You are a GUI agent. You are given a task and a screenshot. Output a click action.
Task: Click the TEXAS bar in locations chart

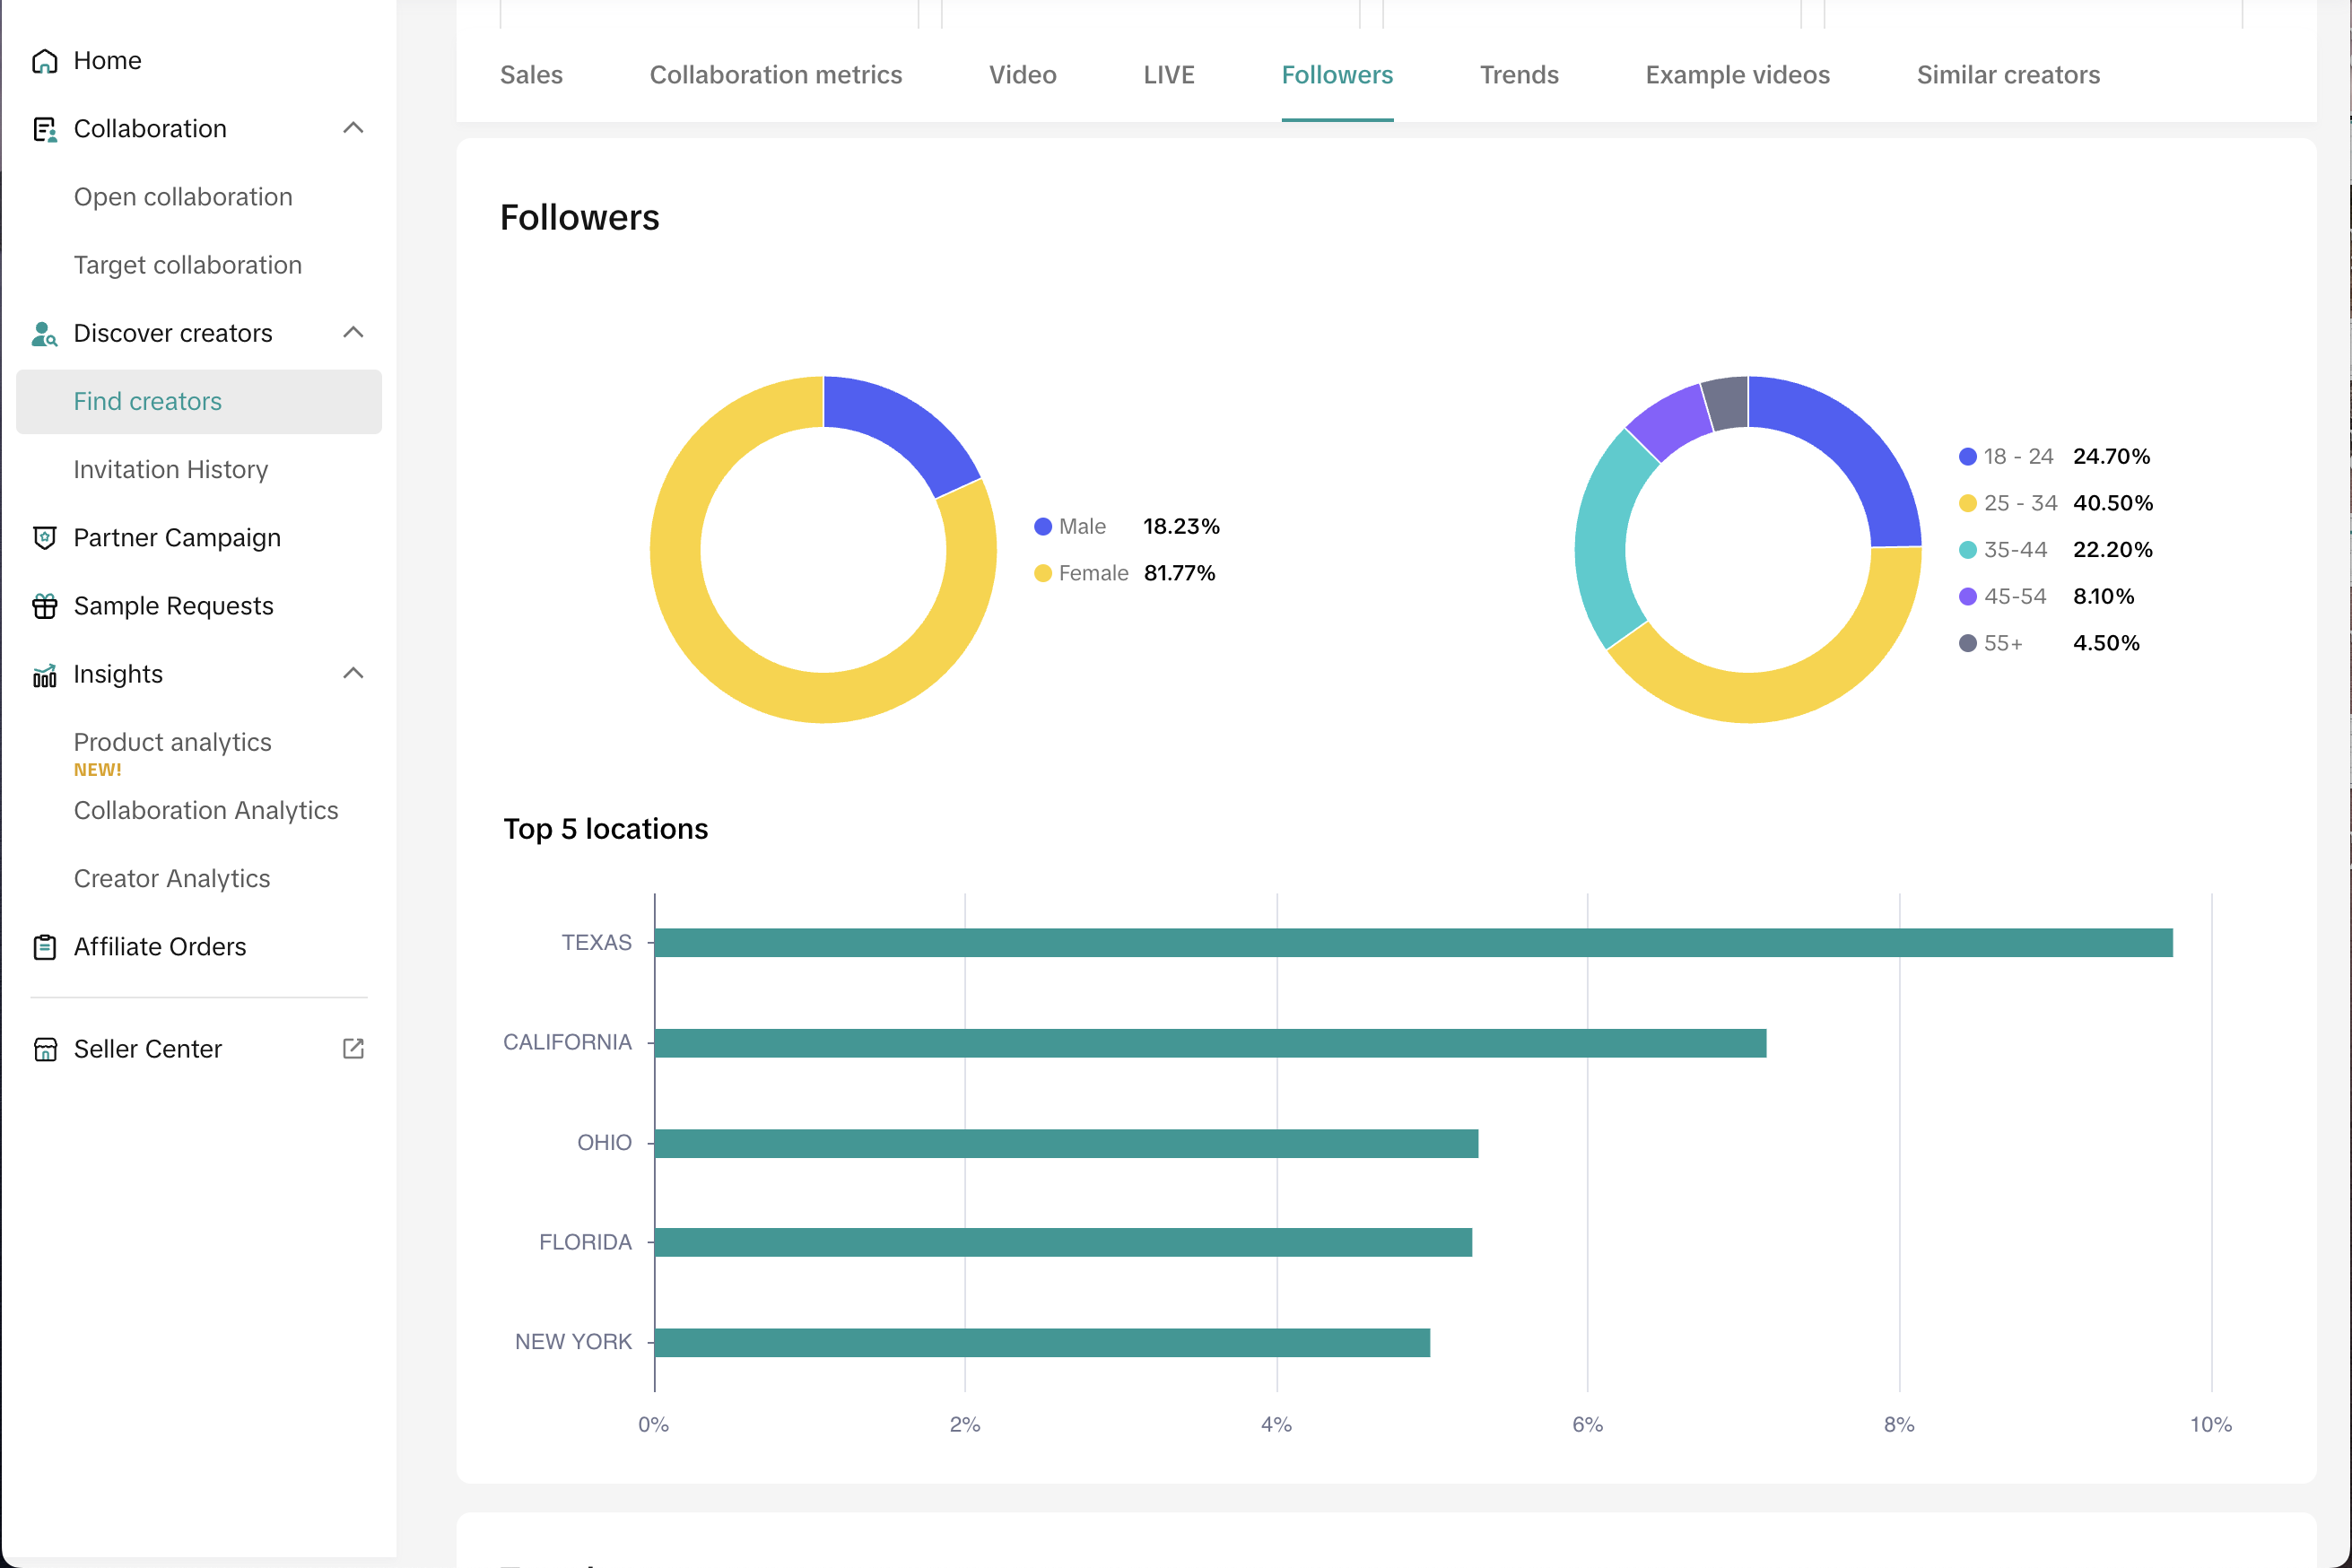point(1413,943)
